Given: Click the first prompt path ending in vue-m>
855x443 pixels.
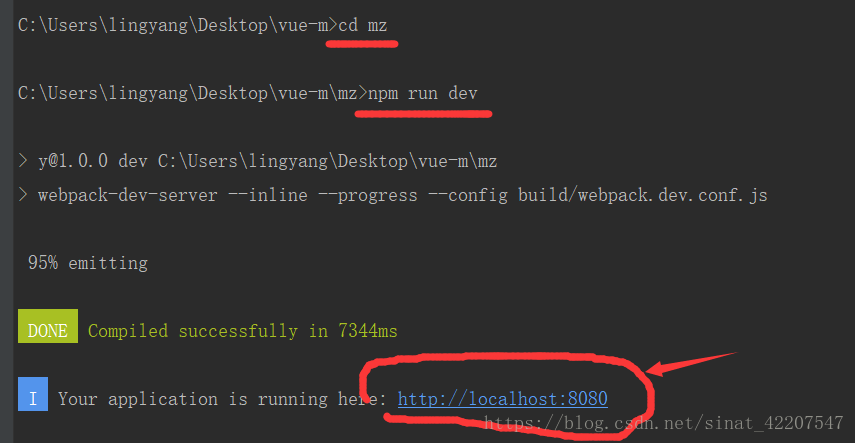Looking at the screenshot, I should click(178, 25).
